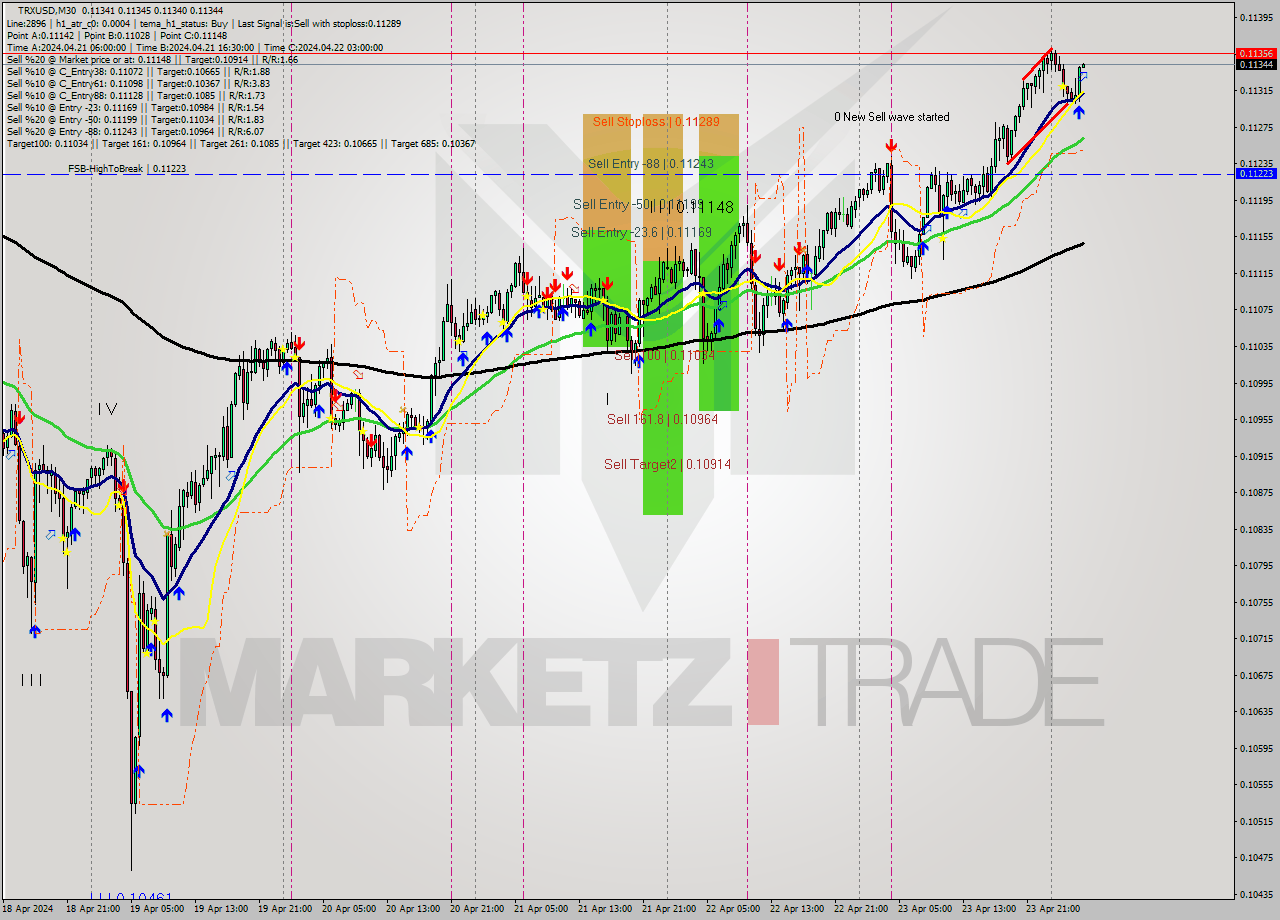Select the 'Sell 100 | 0.11034' label
This screenshot has height=920, width=1280.
(664, 355)
